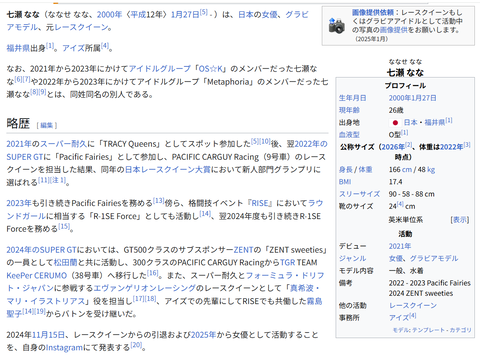Screen dimensions: 480x361
Task: Open 2024年のSUPER GT link
Action: click(41, 250)
